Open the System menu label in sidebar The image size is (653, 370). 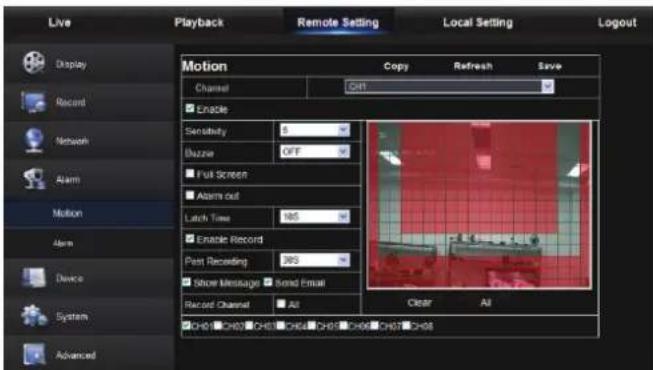click(72, 317)
